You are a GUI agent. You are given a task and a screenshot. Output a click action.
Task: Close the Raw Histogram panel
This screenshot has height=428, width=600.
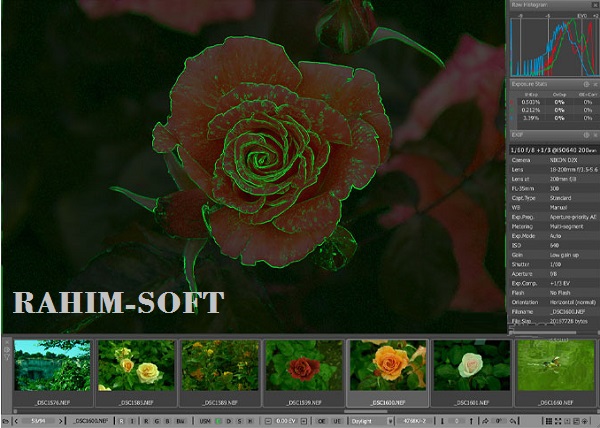593,5
